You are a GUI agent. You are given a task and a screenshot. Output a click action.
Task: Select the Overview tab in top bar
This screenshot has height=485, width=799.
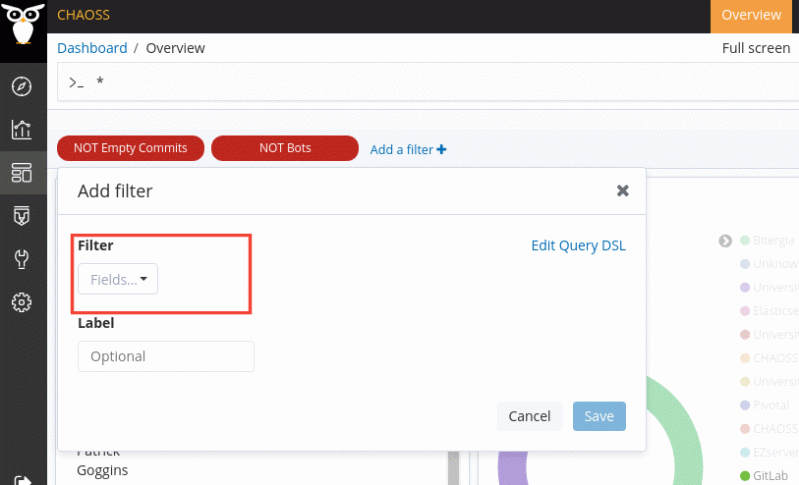(x=751, y=15)
